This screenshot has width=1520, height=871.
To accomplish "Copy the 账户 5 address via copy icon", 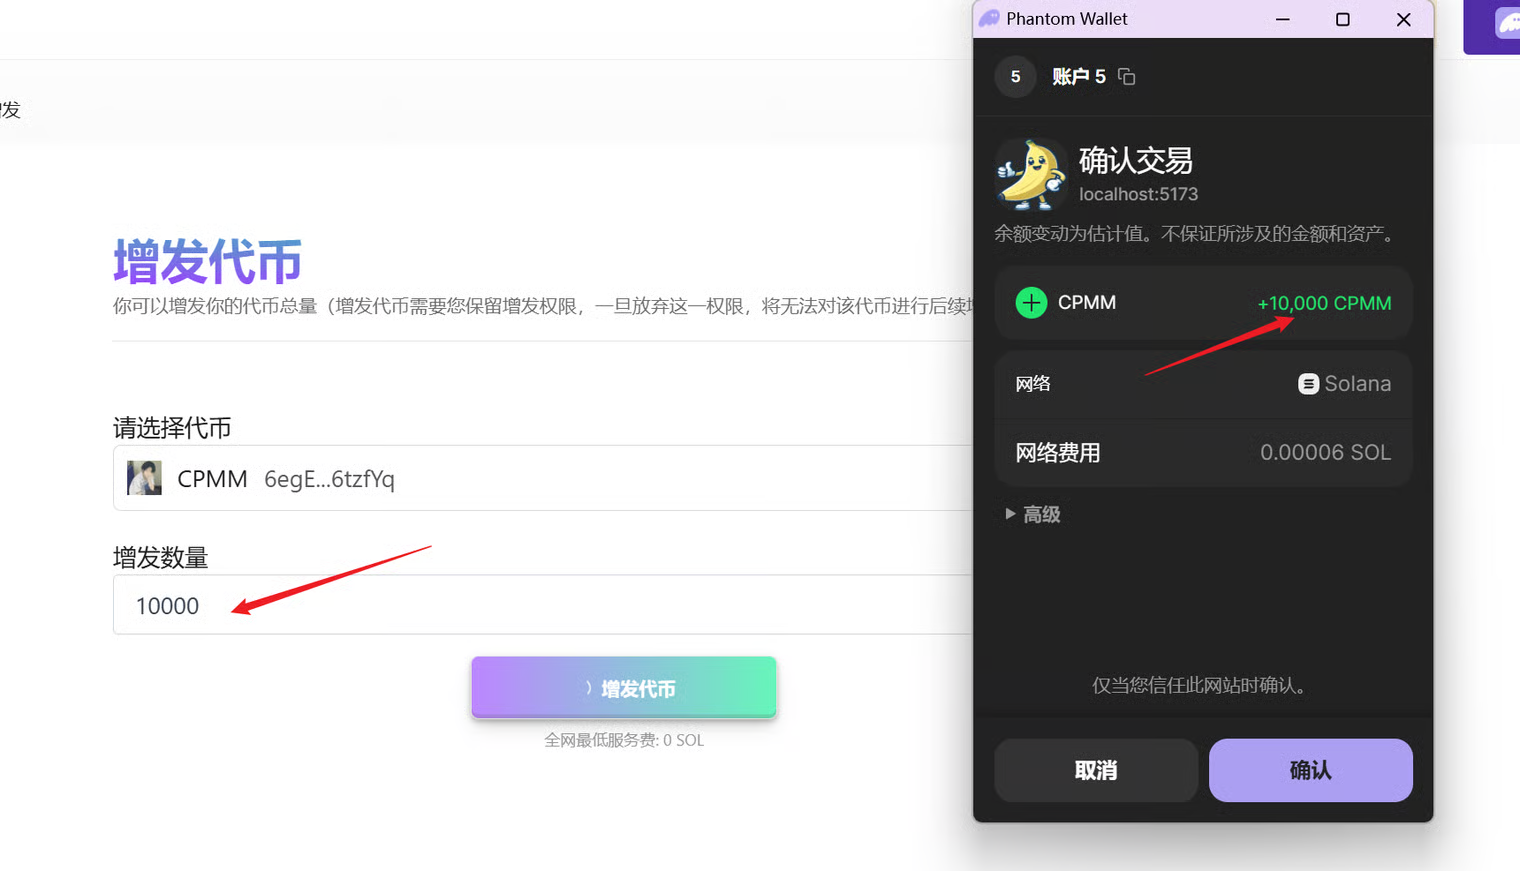I will tap(1127, 77).
